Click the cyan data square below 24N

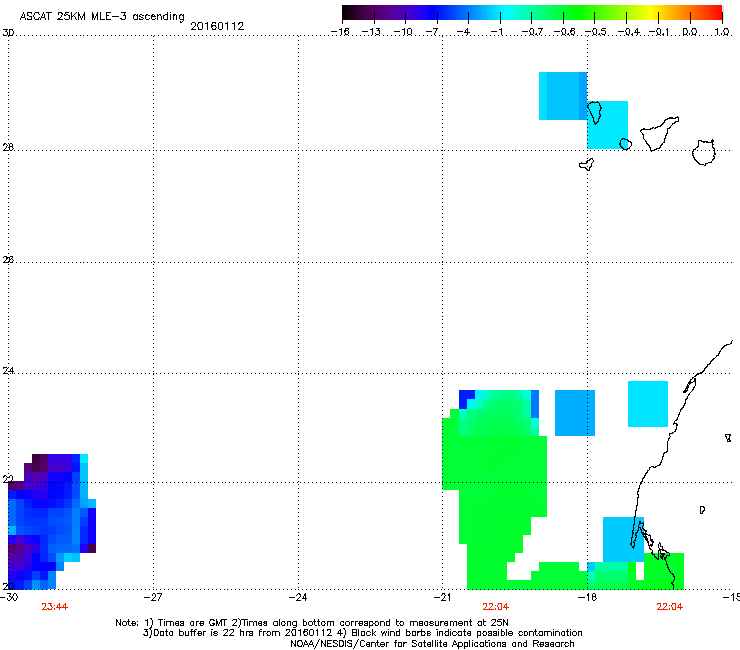pyautogui.click(x=648, y=404)
